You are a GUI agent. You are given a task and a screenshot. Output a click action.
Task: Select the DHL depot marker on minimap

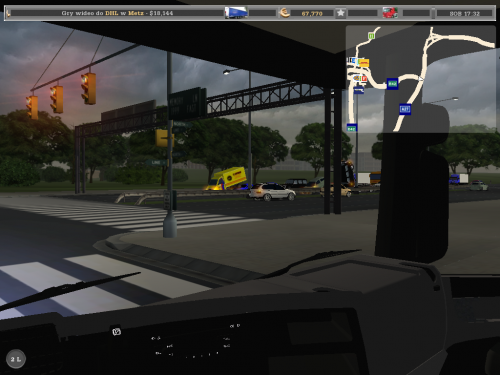(363, 62)
